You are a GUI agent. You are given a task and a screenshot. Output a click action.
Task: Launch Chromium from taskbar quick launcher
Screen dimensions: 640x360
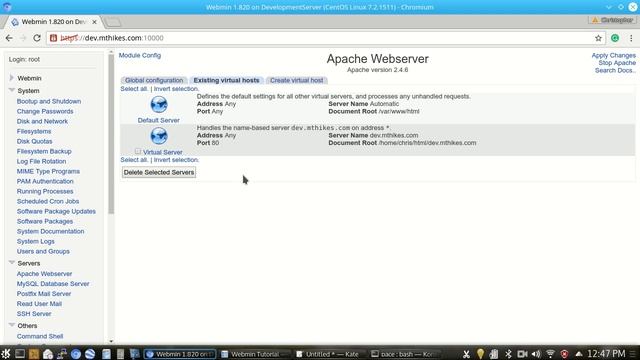tap(76, 354)
